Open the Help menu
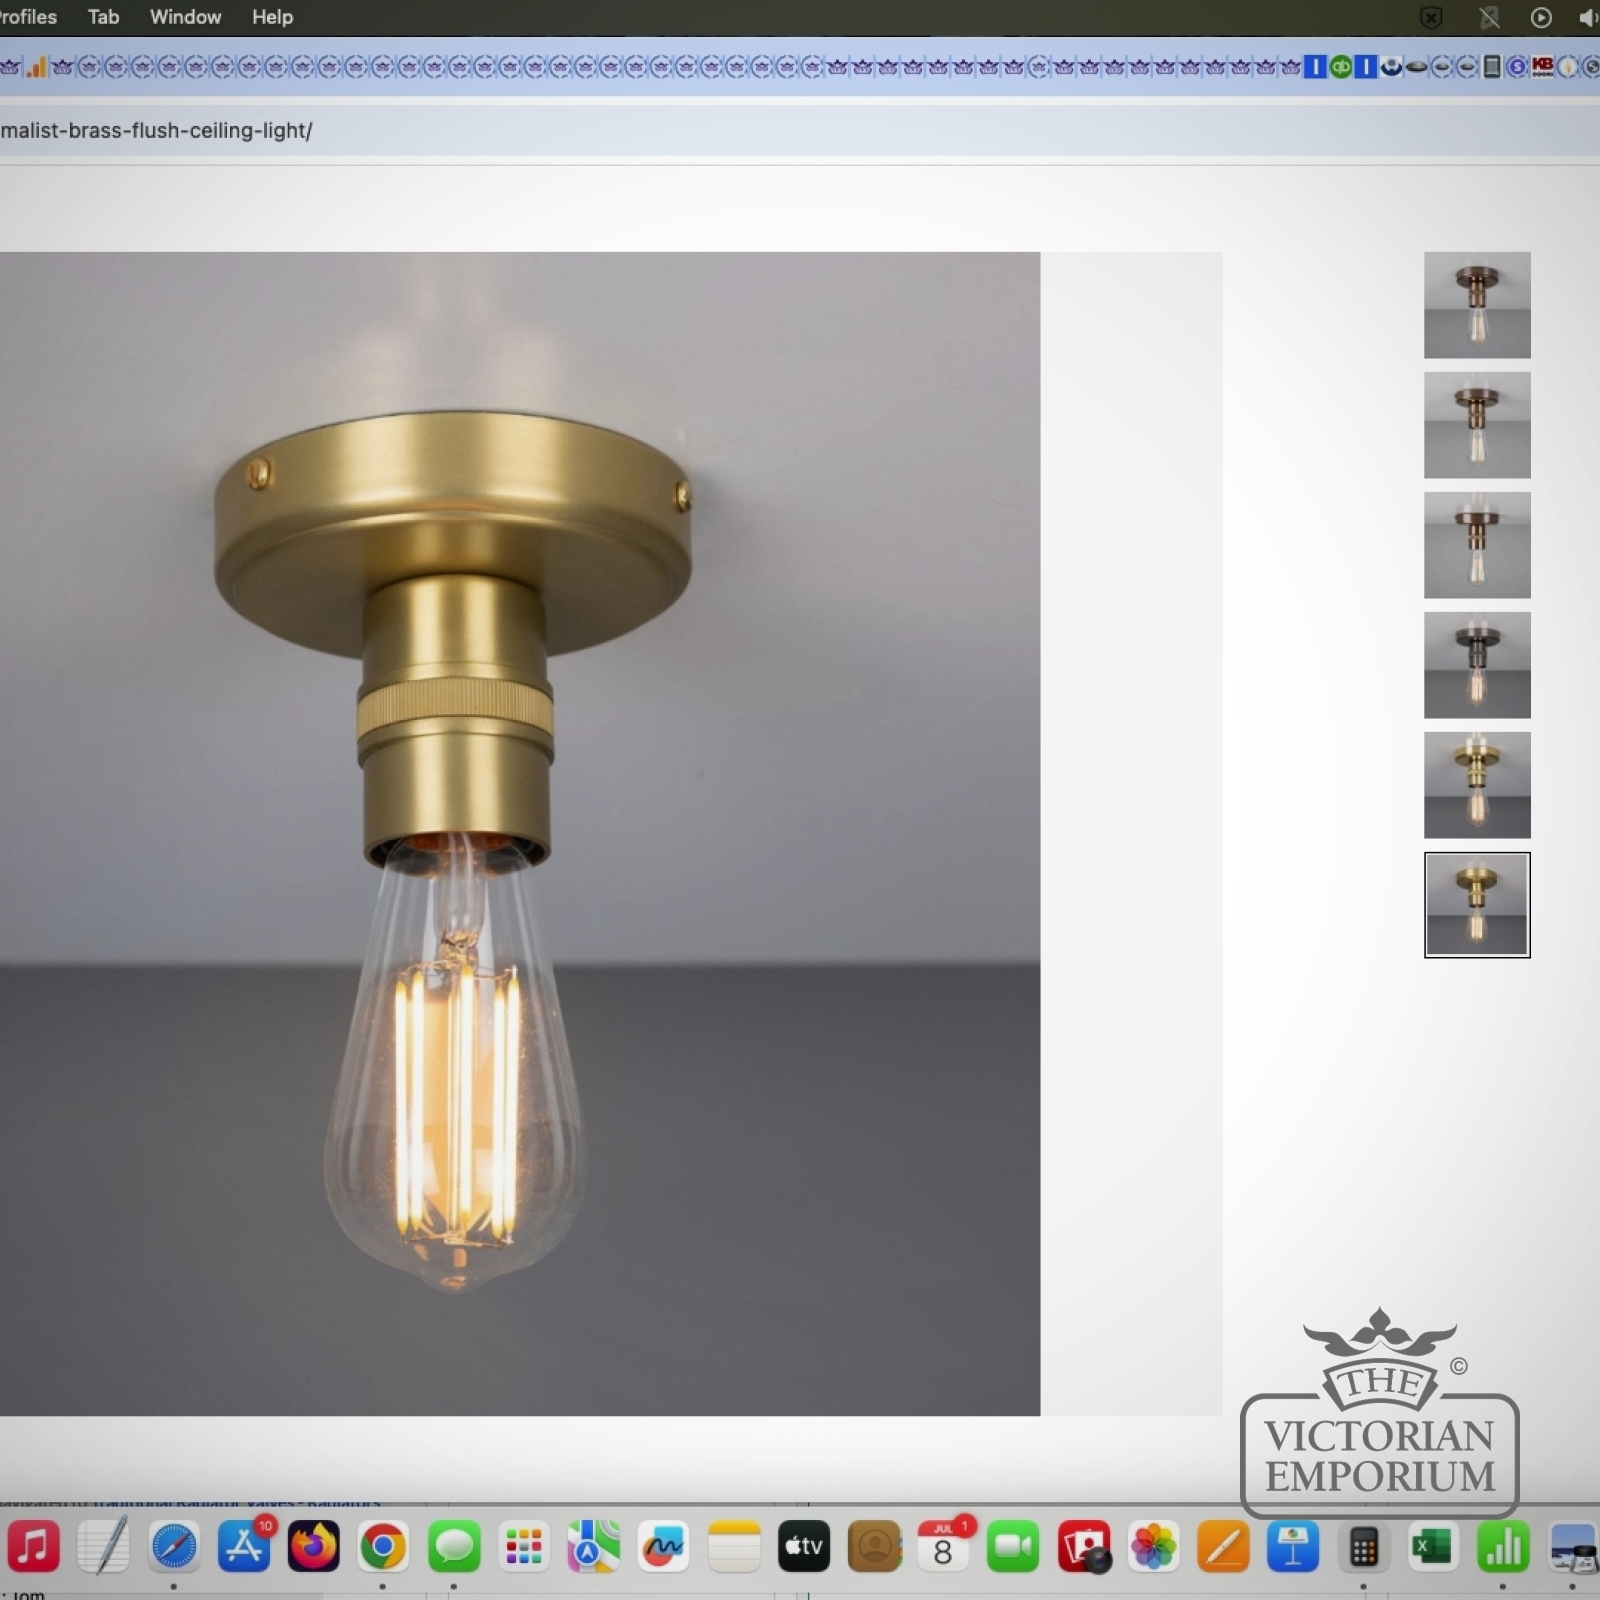This screenshot has width=1600, height=1600. (272, 17)
